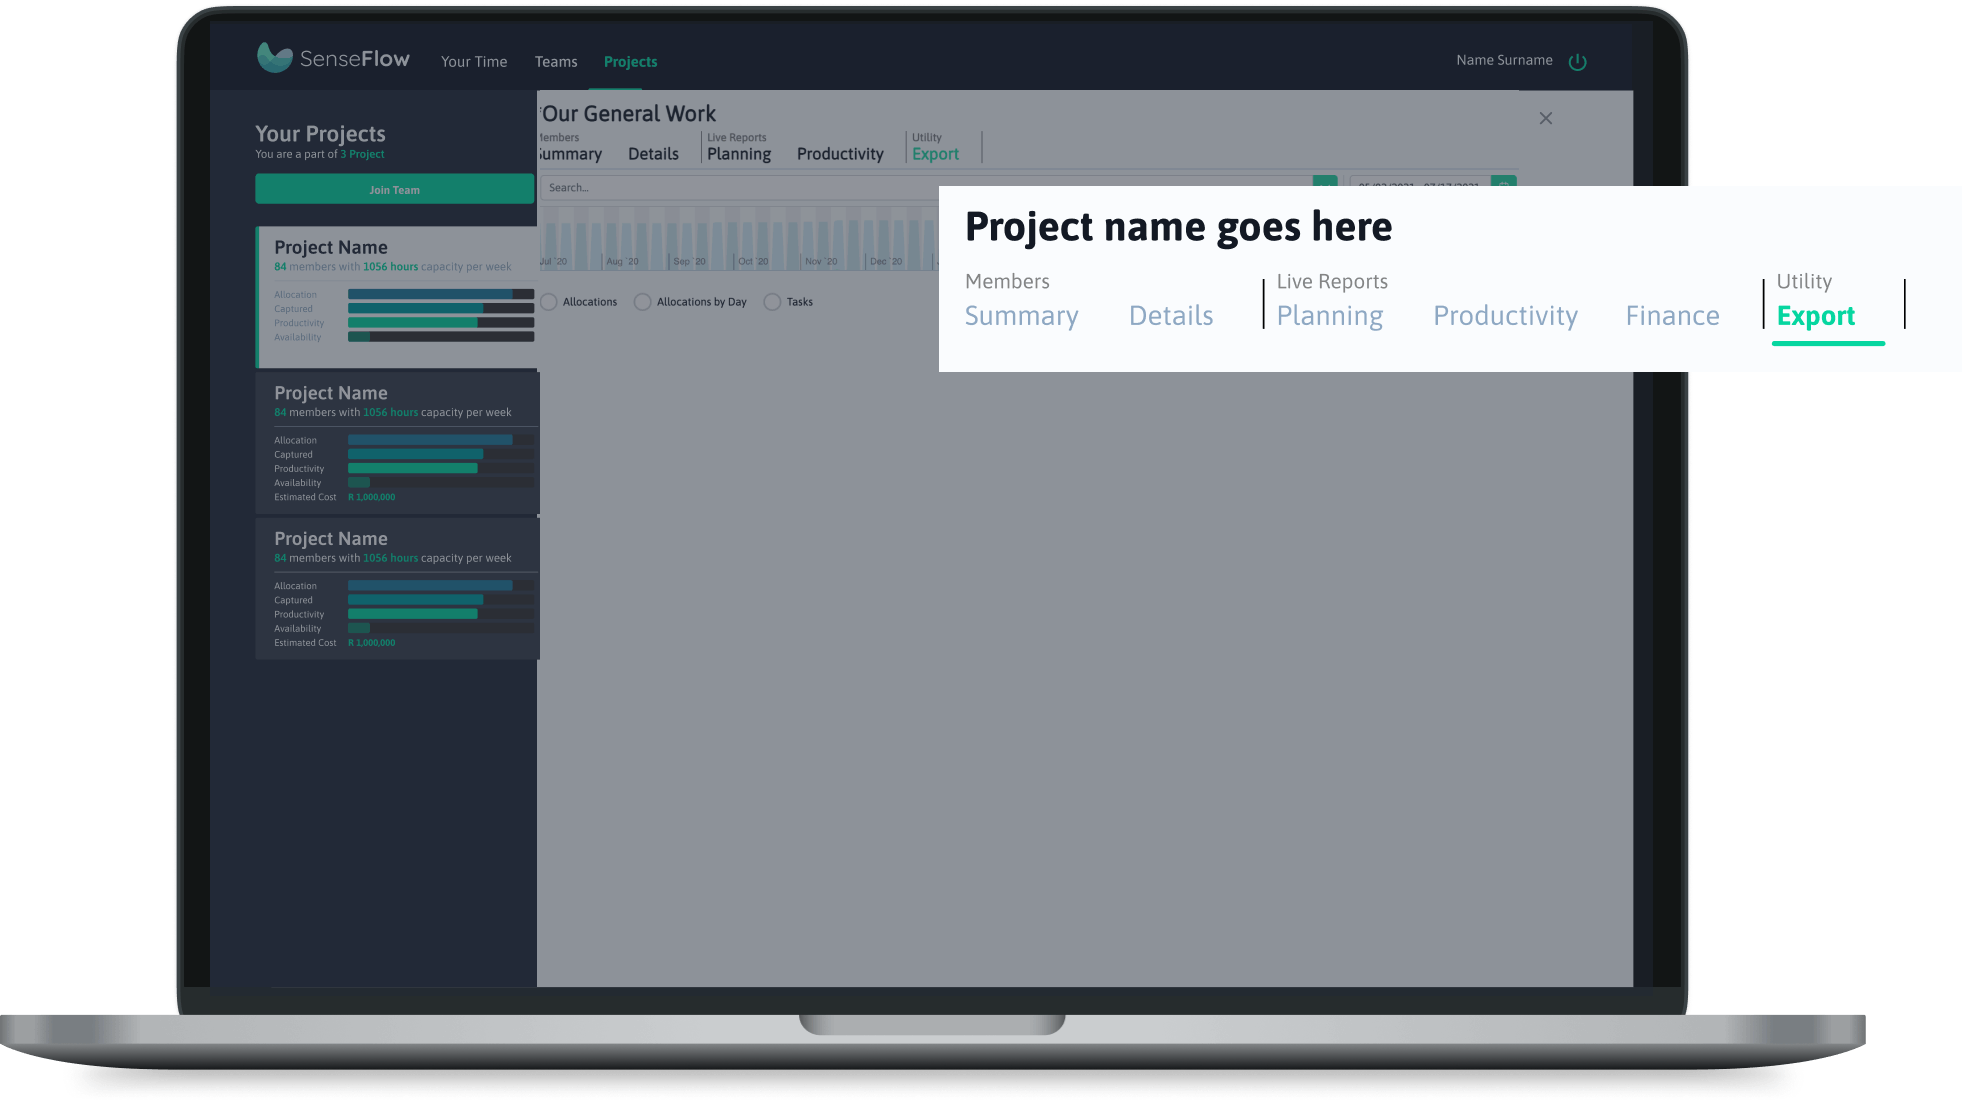The height and width of the screenshot is (1100, 1962).
Task: Open the Name Surname user menu
Action: (1503, 60)
